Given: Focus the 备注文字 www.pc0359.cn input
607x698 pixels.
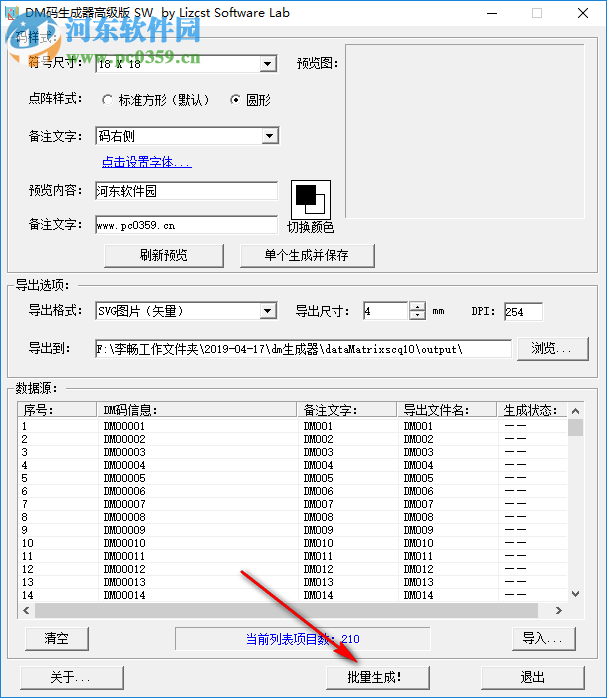Looking at the screenshot, I should (186, 225).
